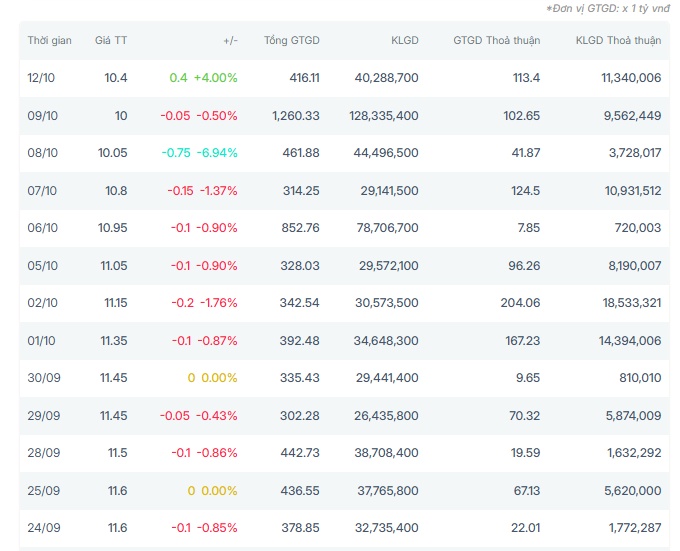This screenshot has height=551, width=680.
Task: Click negotiated value 113.4
Action: [526, 78]
